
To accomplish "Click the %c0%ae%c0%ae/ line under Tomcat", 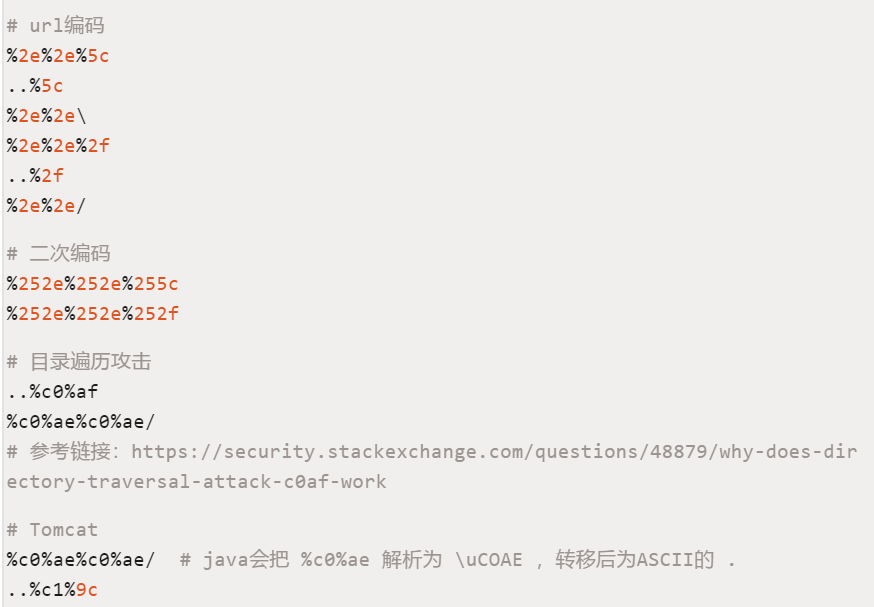I will coord(81,560).
